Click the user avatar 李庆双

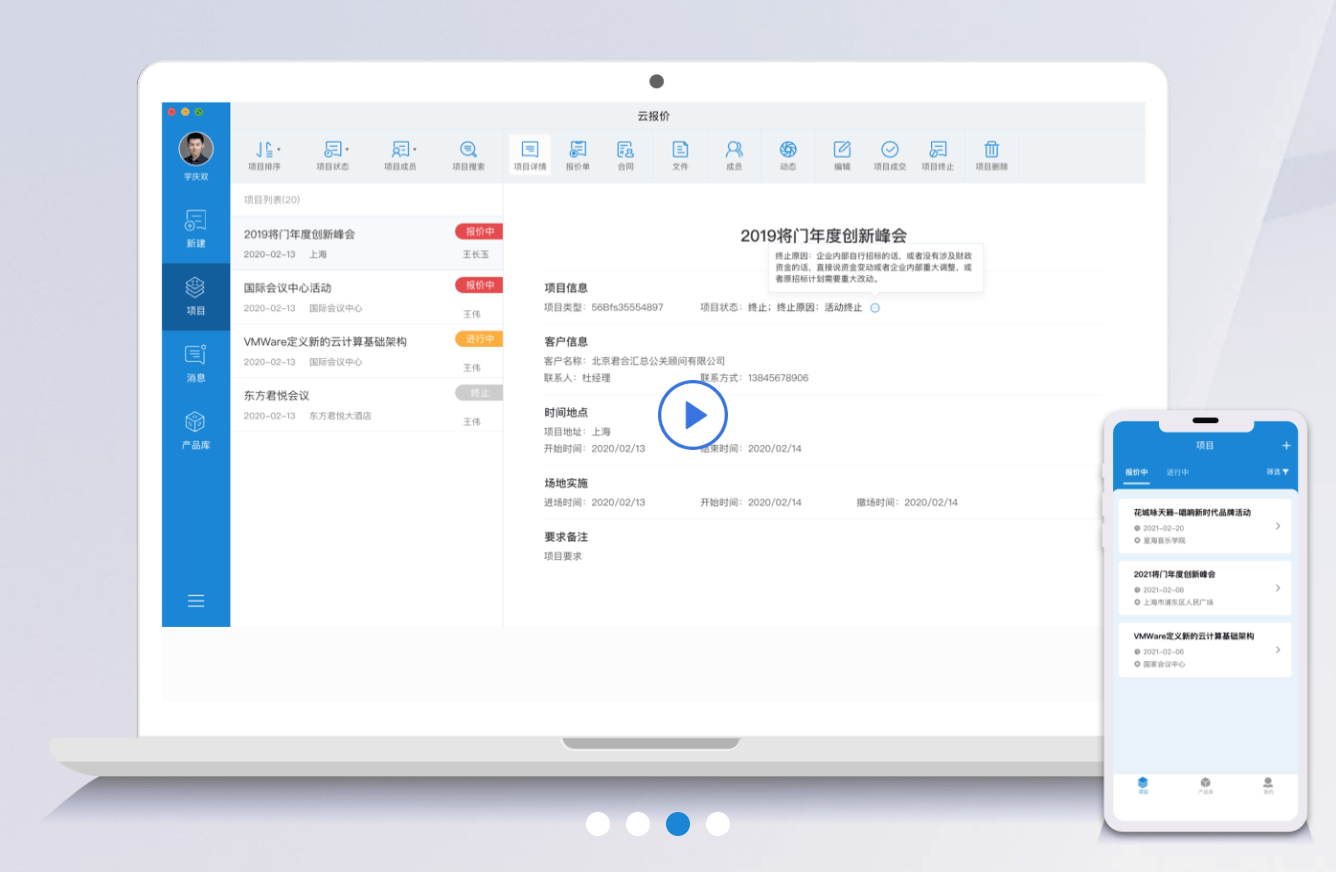[196, 149]
